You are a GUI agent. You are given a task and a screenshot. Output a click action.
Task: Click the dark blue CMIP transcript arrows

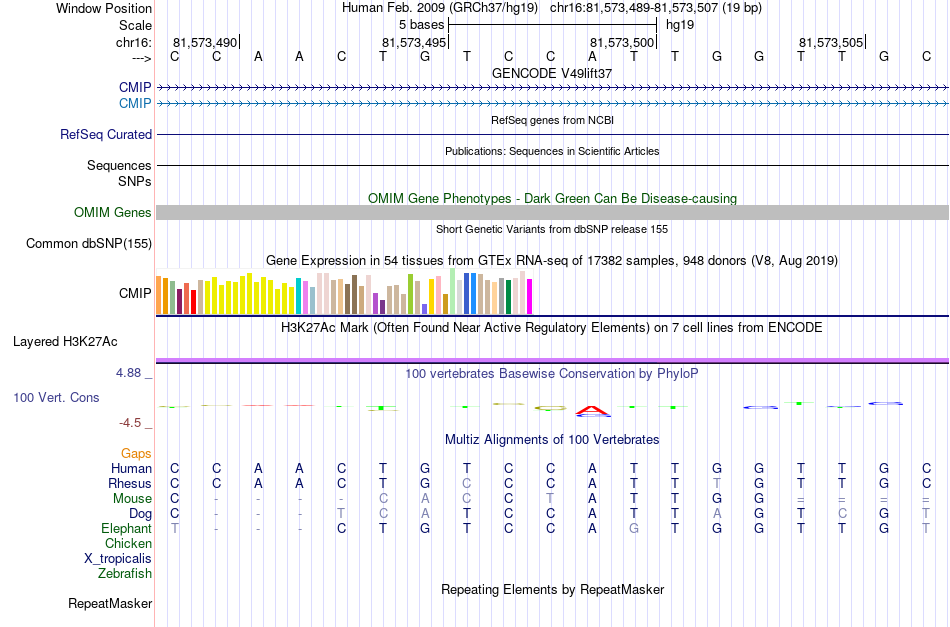tap(553, 88)
